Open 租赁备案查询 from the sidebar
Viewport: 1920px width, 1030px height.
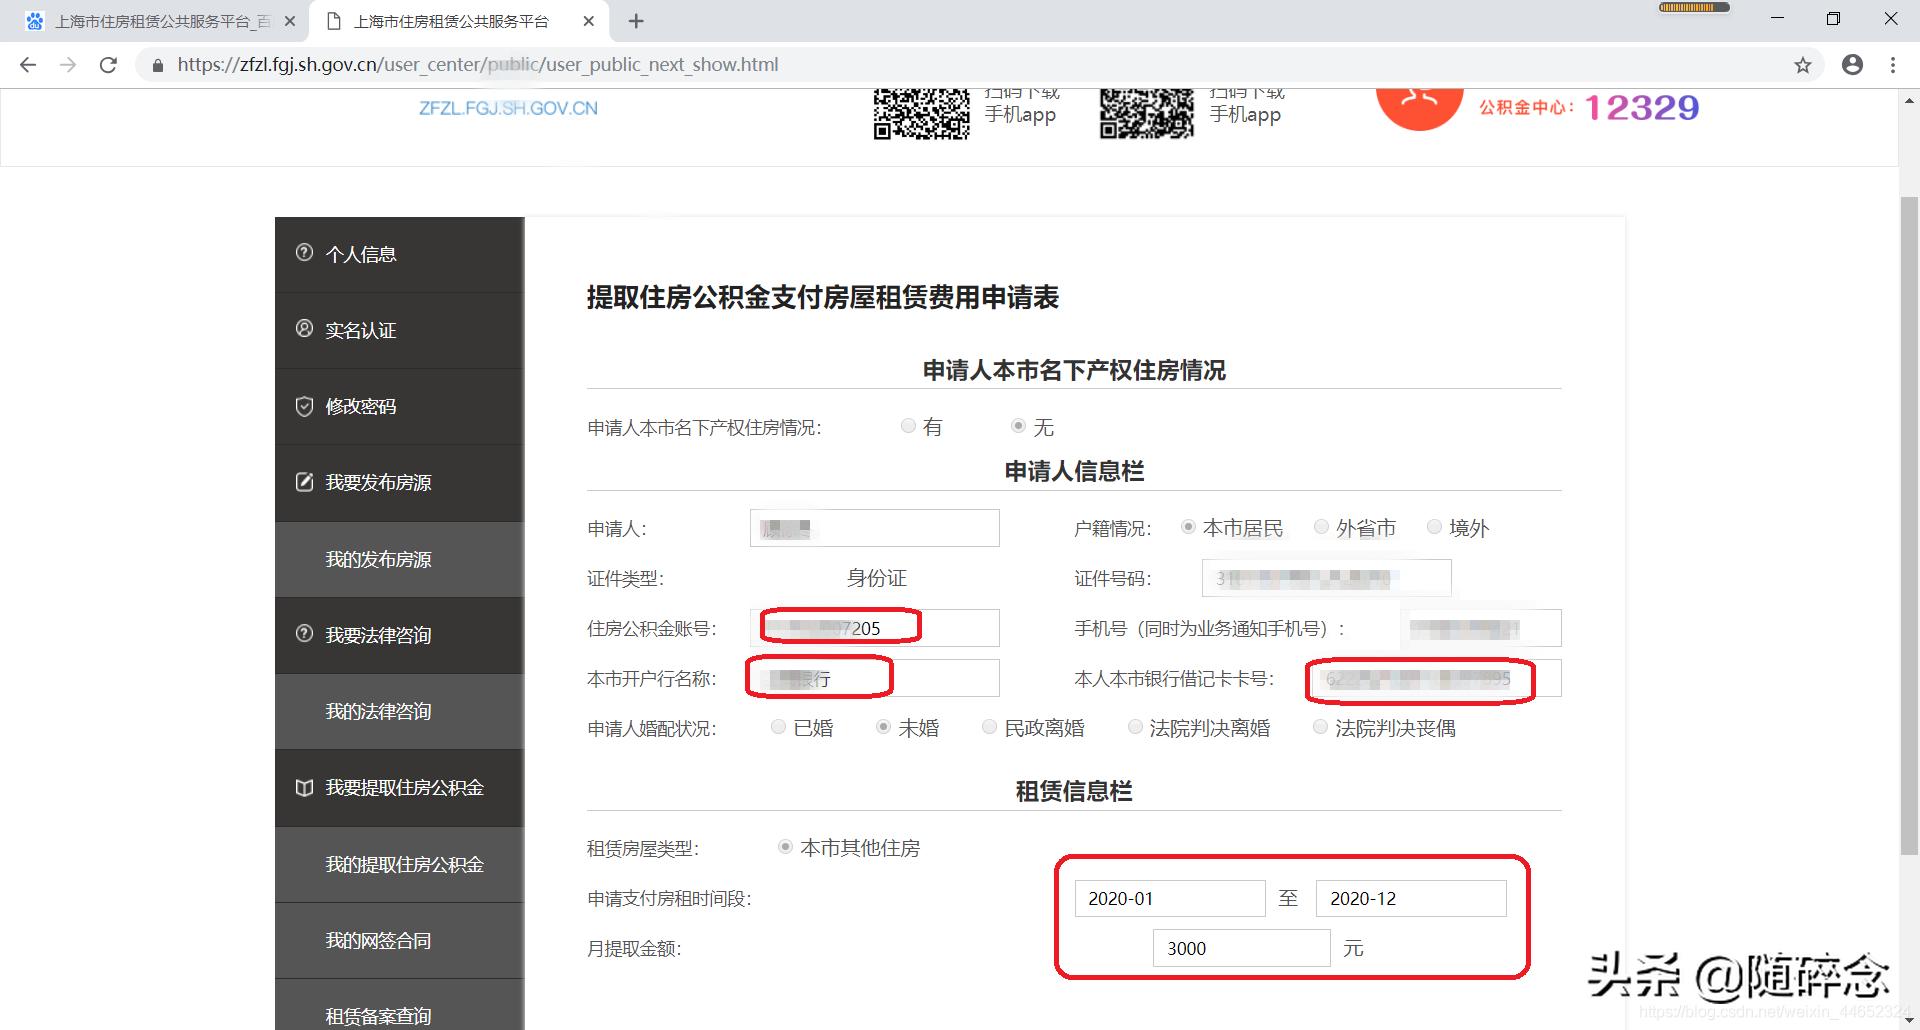click(x=378, y=1014)
